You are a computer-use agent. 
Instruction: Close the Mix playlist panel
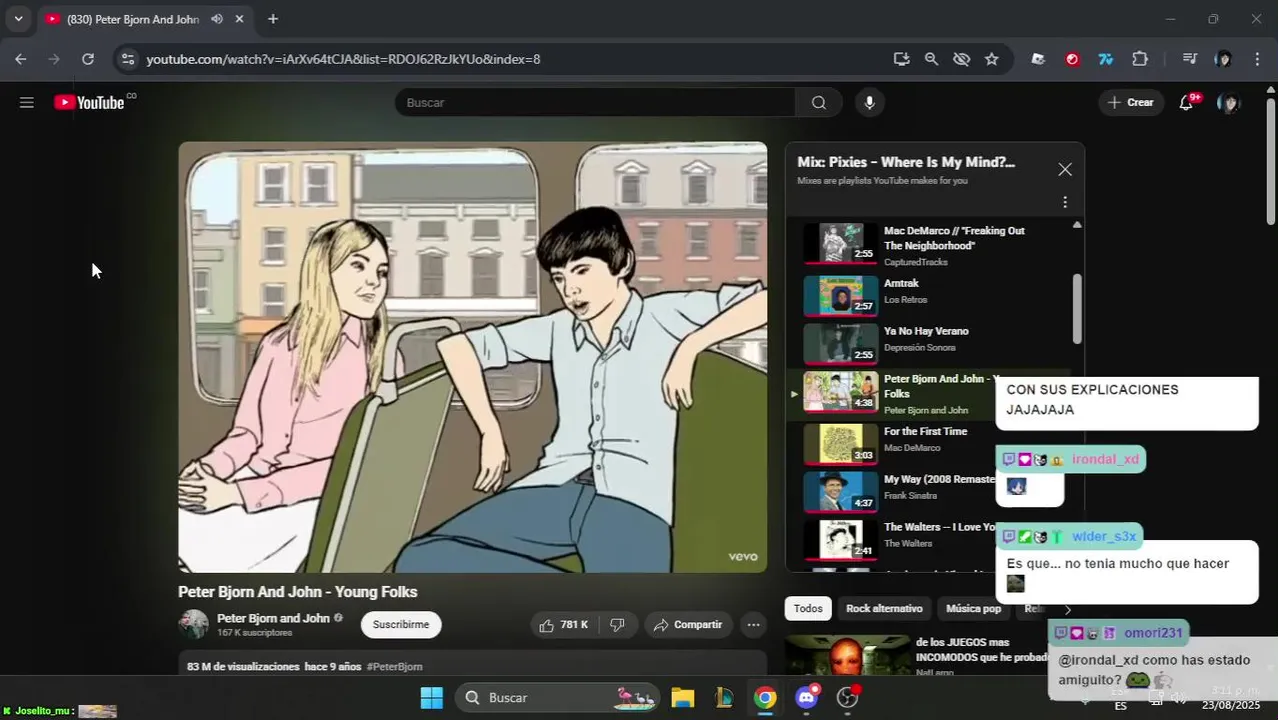click(x=1065, y=170)
